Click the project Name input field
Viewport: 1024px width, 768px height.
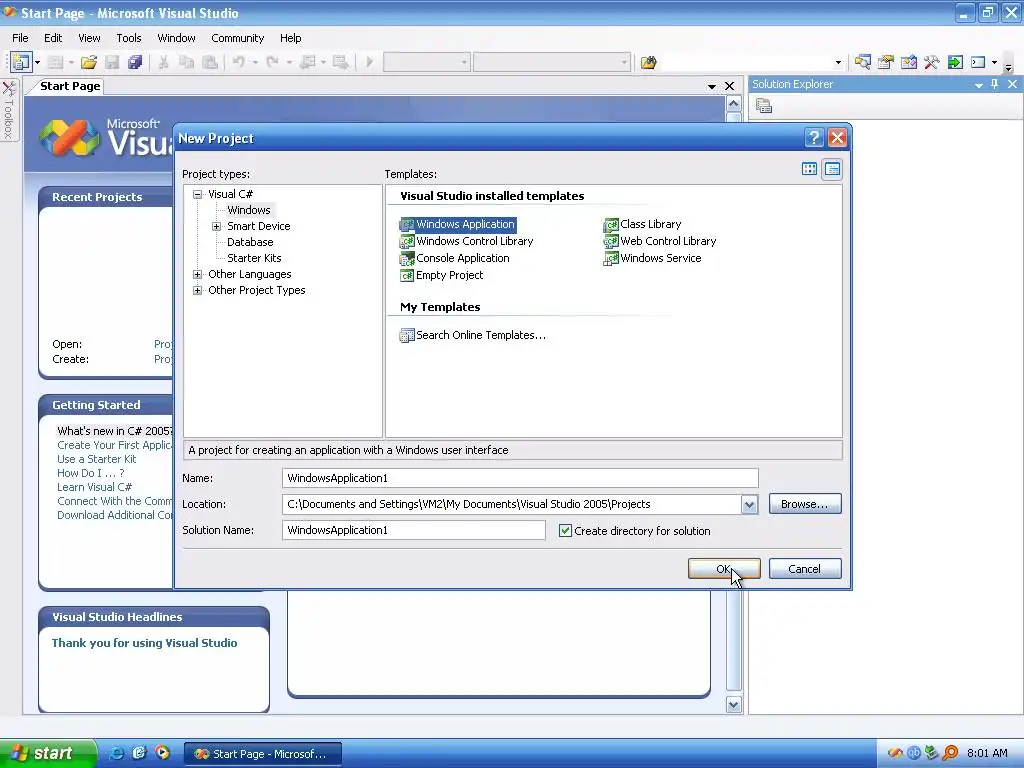click(x=520, y=478)
